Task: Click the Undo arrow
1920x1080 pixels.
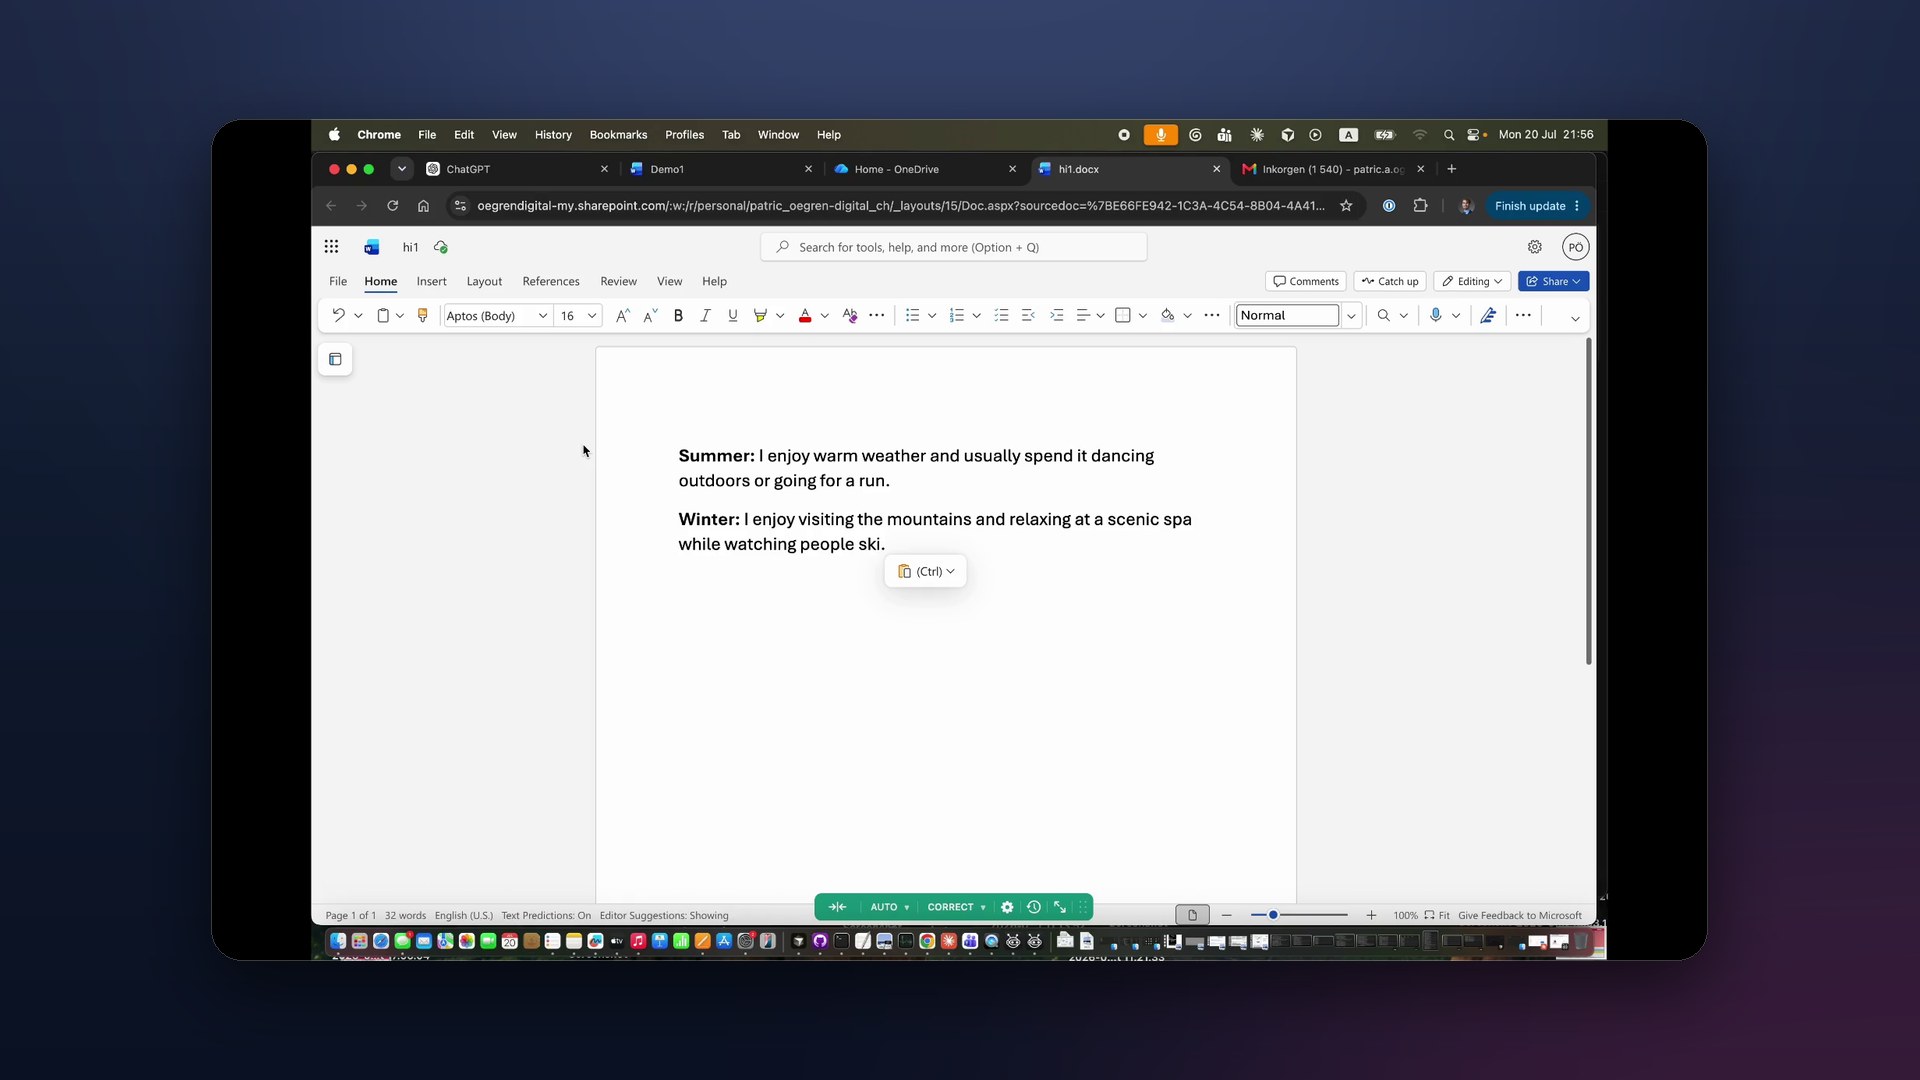Action: coord(338,316)
